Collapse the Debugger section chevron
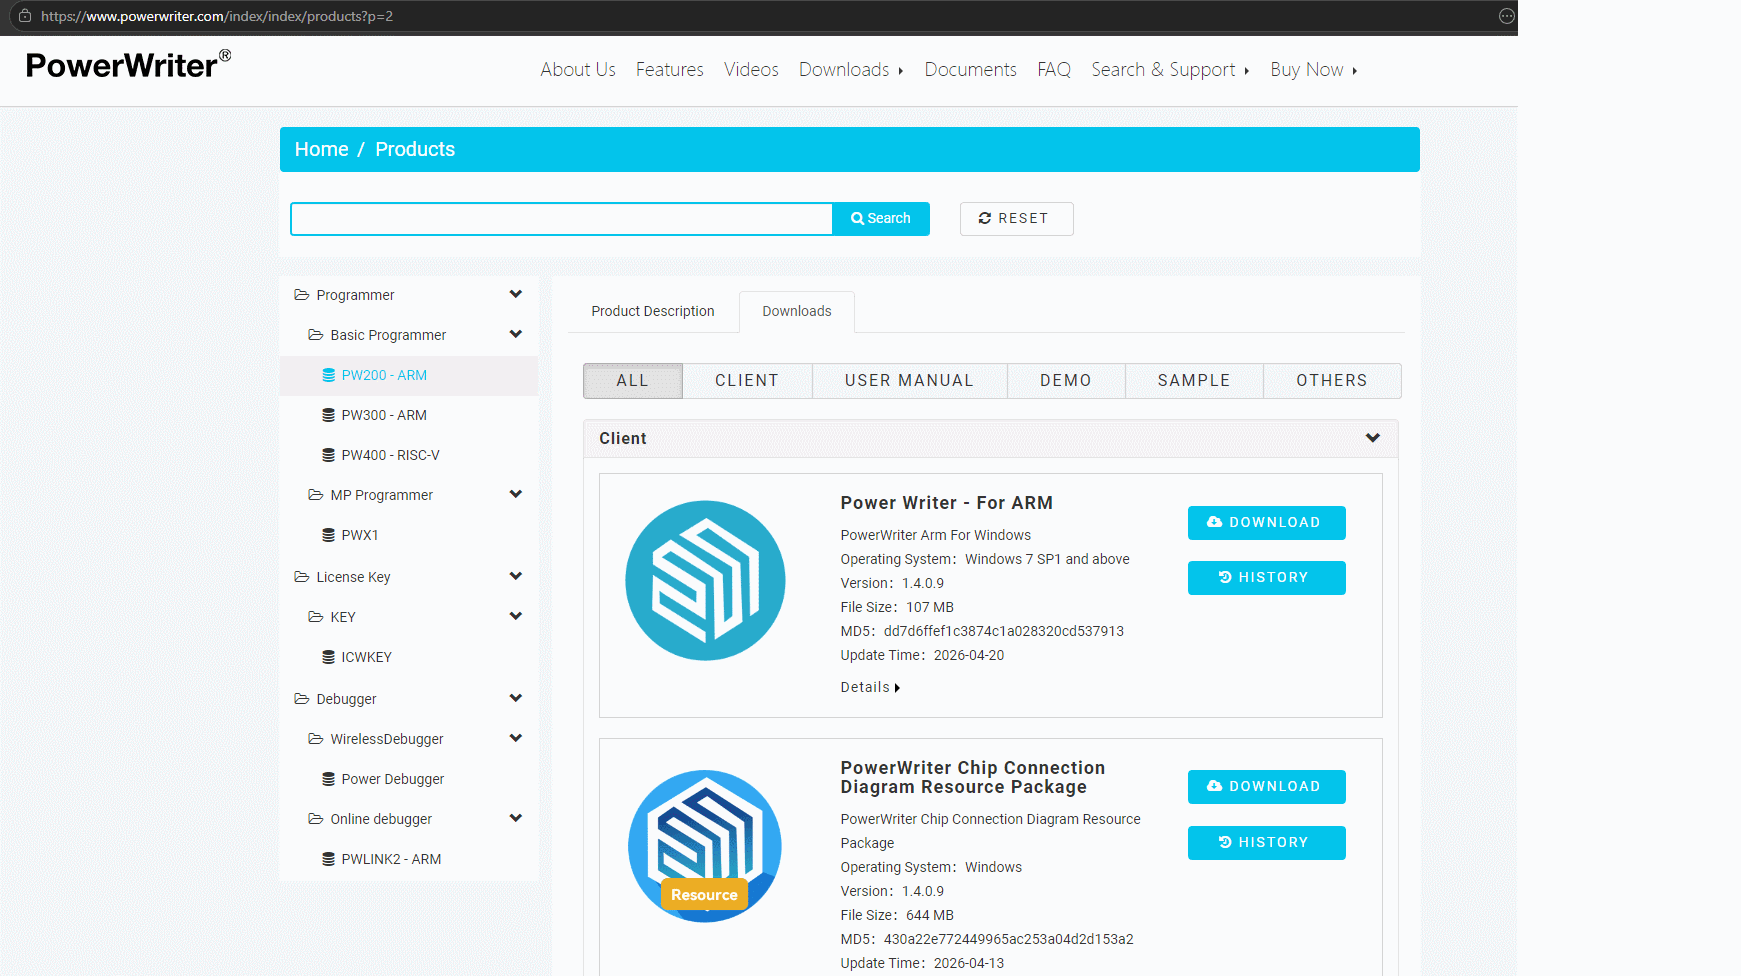Image resolution: width=1741 pixels, height=976 pixels. (516, 698)
